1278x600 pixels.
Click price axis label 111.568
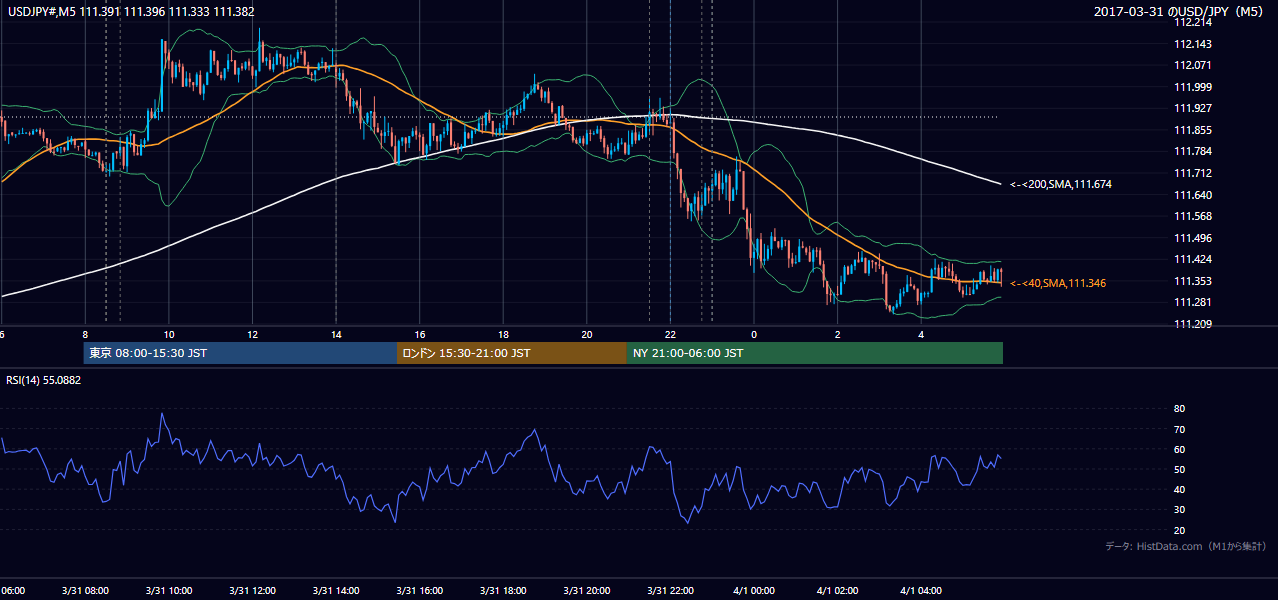click(x=1193, y=216)
